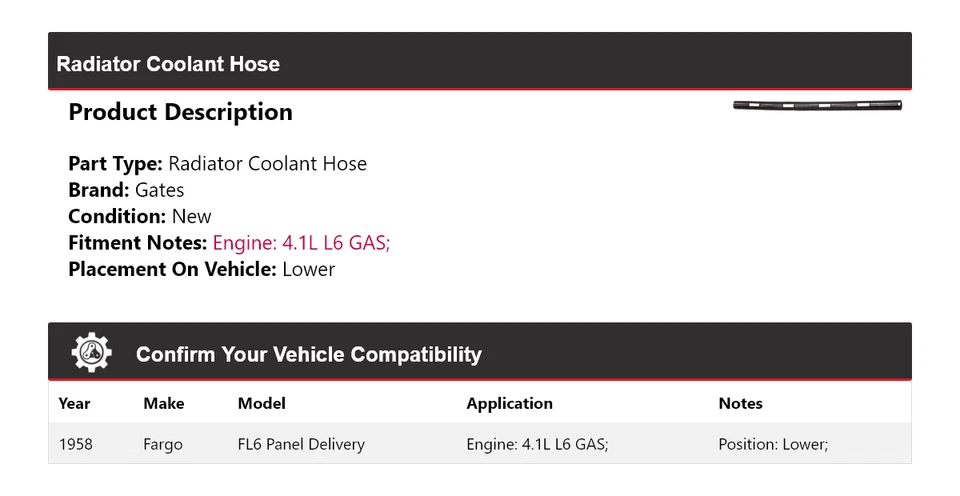The height and width of the screenshot is (496, 960).
Task: Open the radiator hose product thumbnail
Action: tap(817, 105)
